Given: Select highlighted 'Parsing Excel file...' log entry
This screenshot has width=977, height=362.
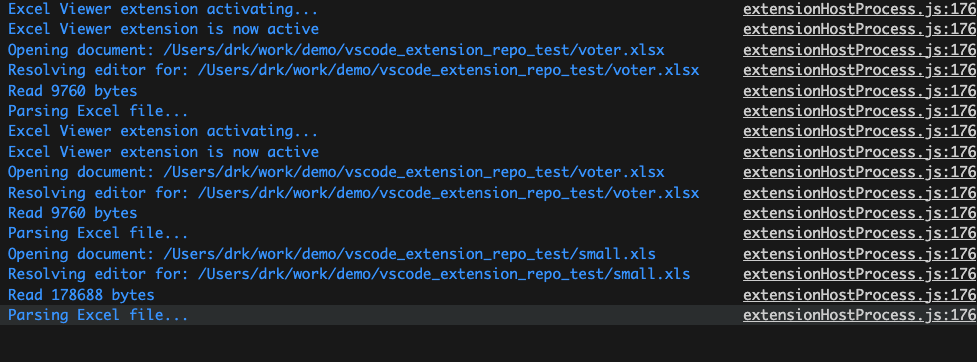Looking at the screenshot, I should point(98,315).
